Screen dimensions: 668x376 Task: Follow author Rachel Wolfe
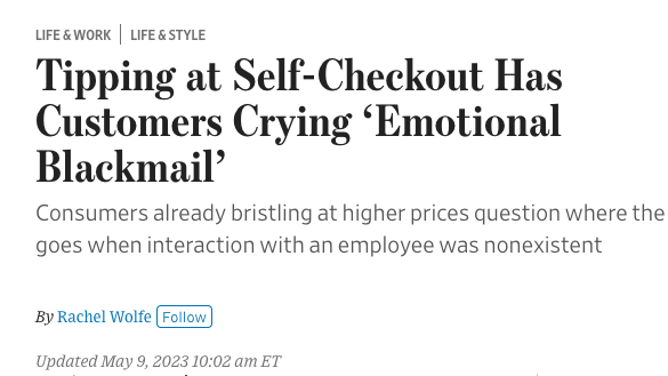[x=184, y=316]
